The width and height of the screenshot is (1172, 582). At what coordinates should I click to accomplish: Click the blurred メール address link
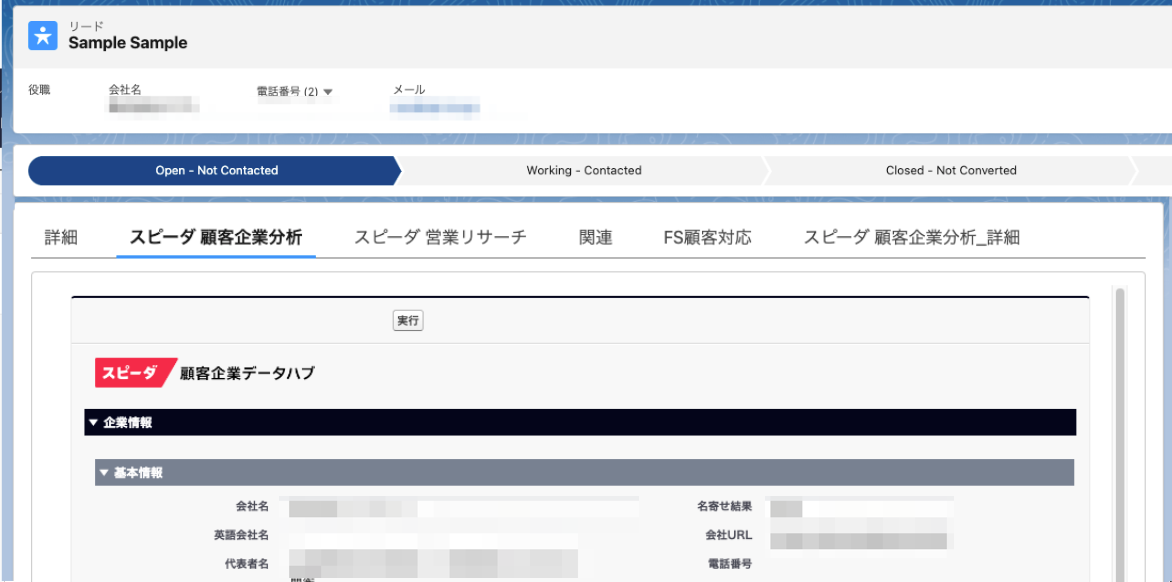click(x=435, y=107)
